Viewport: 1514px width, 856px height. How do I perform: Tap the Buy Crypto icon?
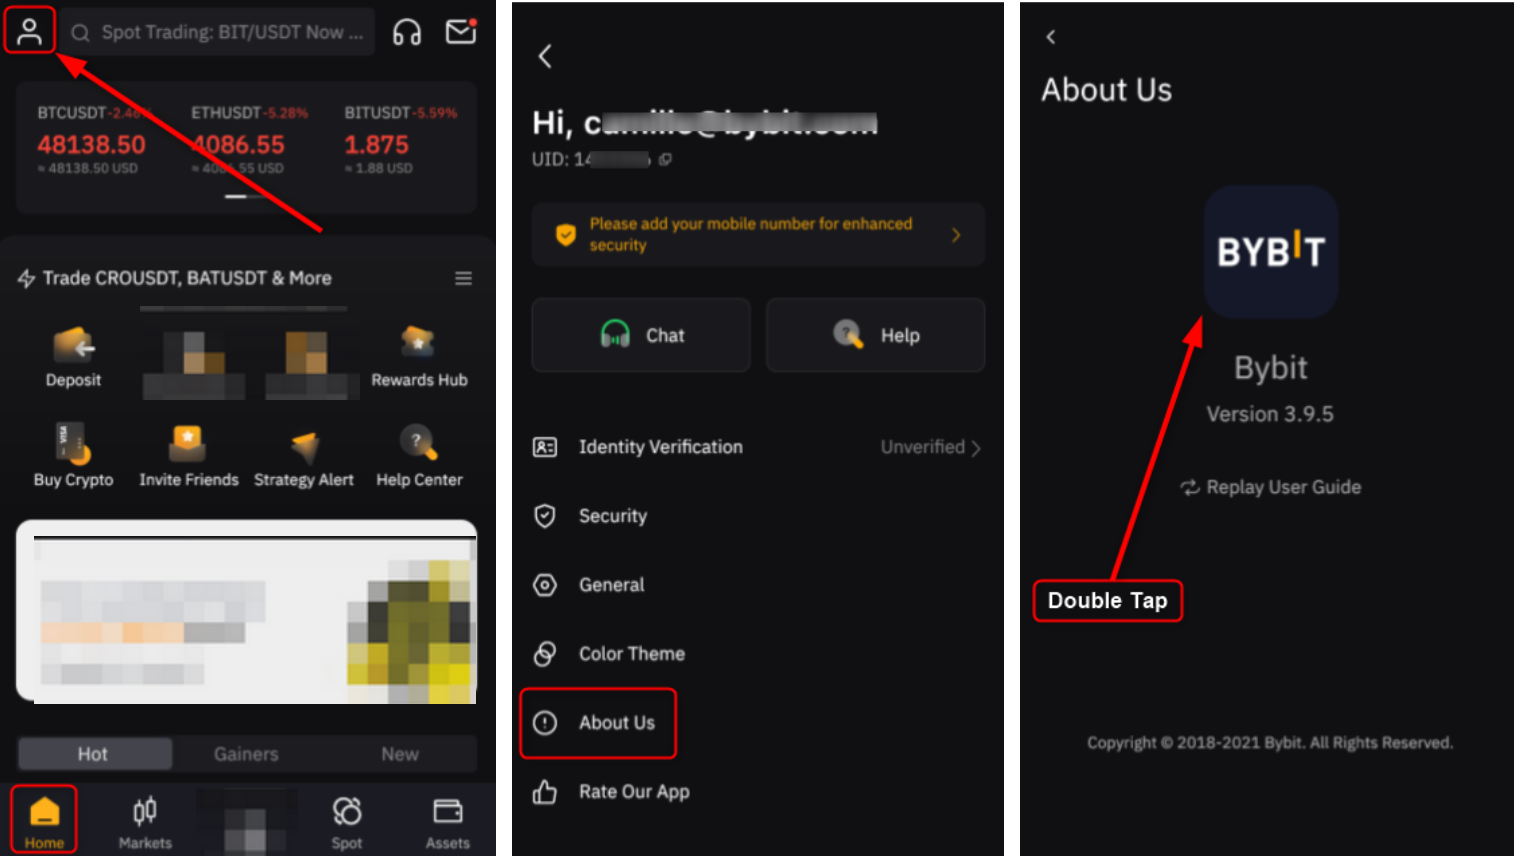[73, 444]
